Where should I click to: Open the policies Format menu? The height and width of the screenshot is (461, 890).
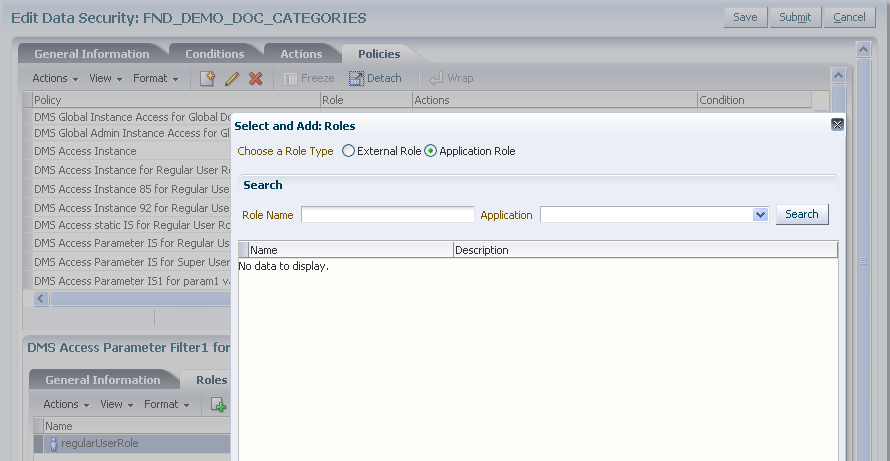[x=156, y=78]
